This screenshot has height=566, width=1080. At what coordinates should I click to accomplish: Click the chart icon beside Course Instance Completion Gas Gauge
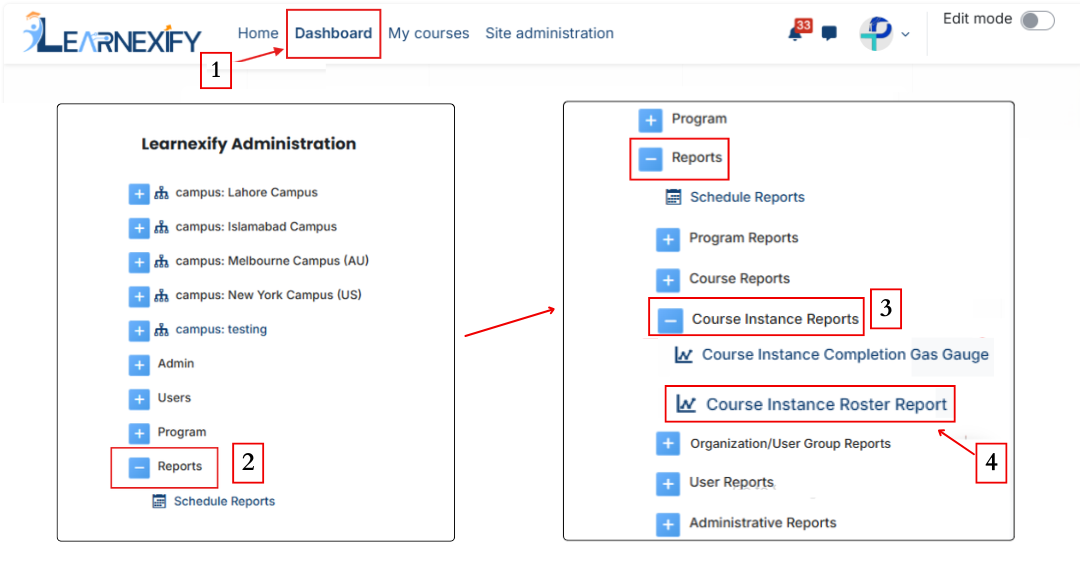[683, 355]
